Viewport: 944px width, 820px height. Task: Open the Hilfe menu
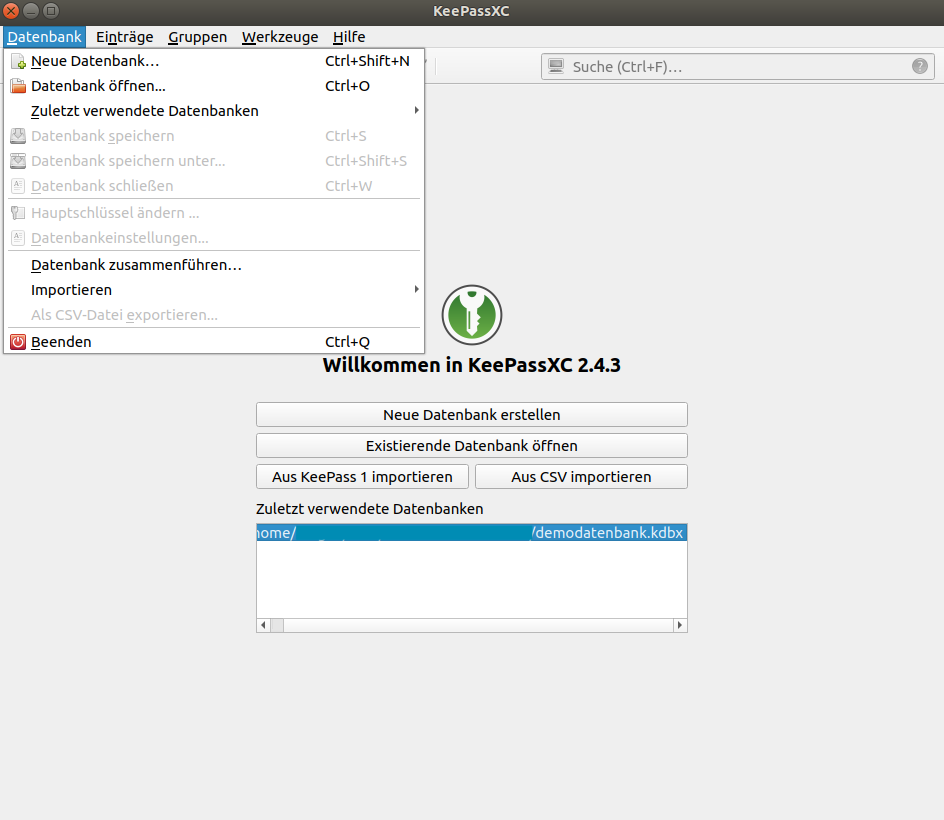(x=349, y=37)
